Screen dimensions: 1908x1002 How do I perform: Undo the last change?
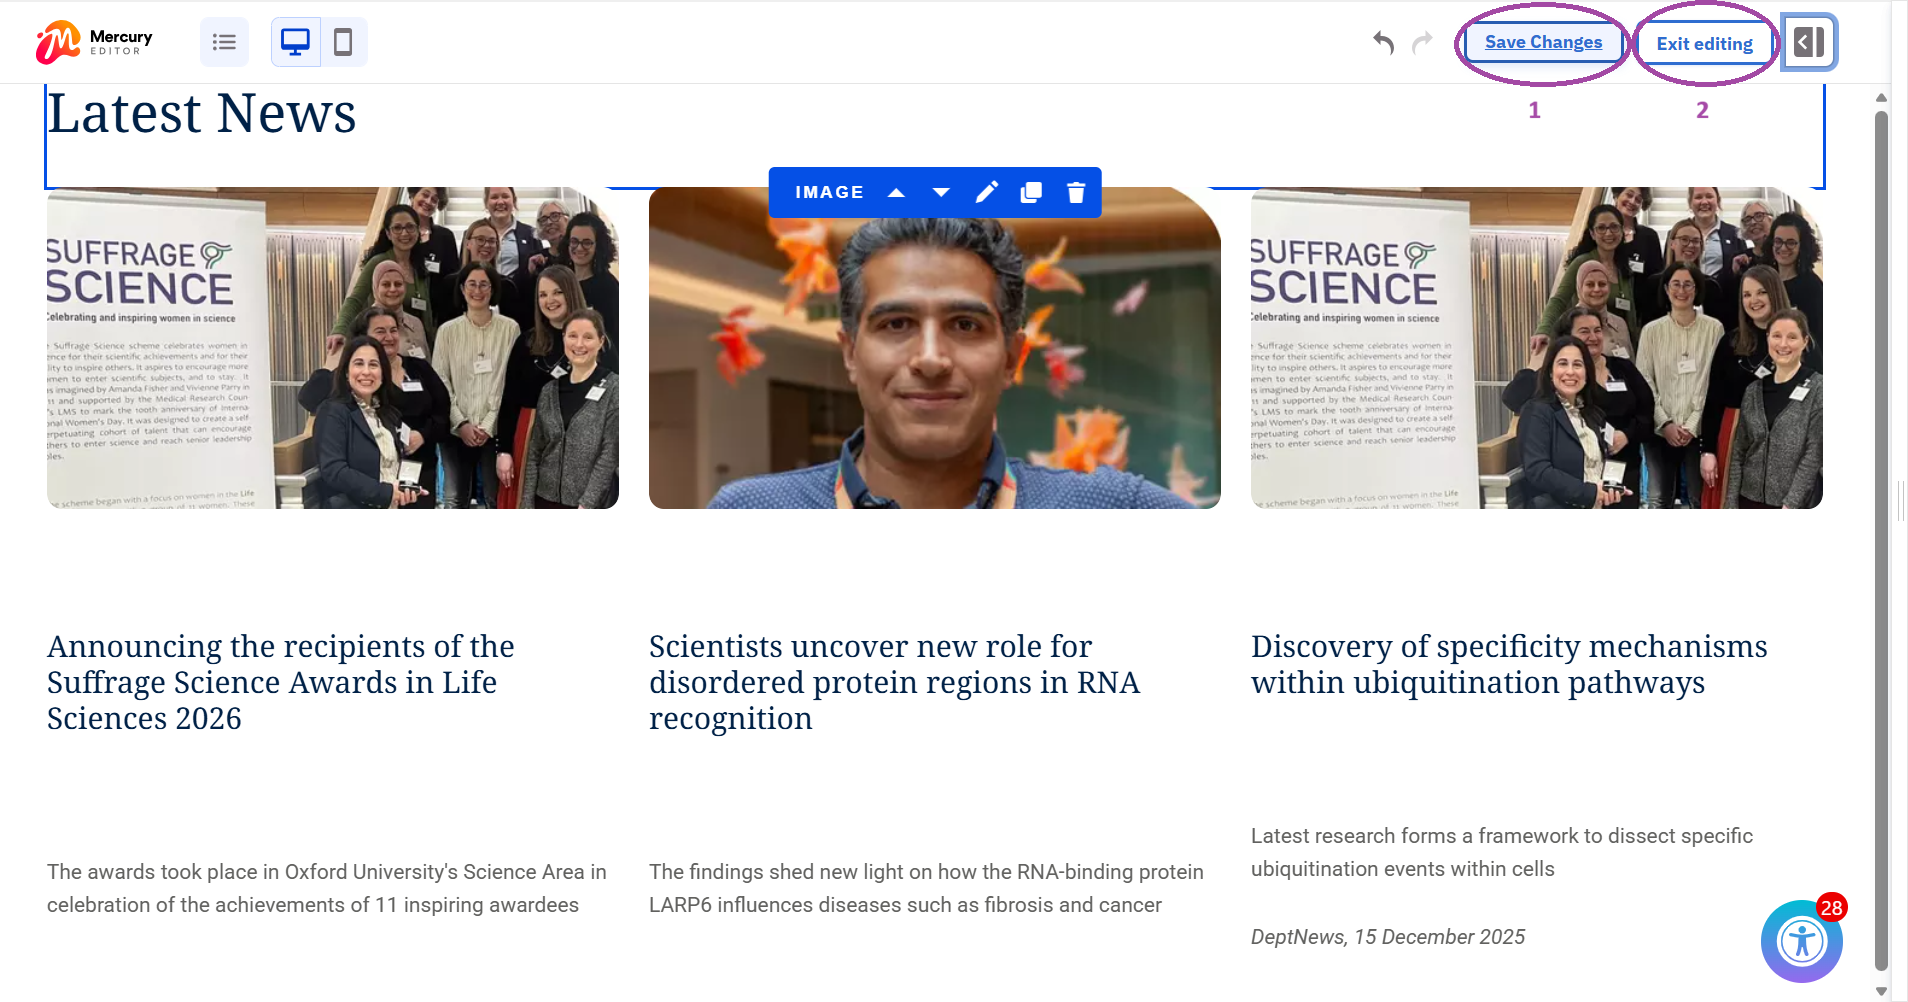point(1383,42)
